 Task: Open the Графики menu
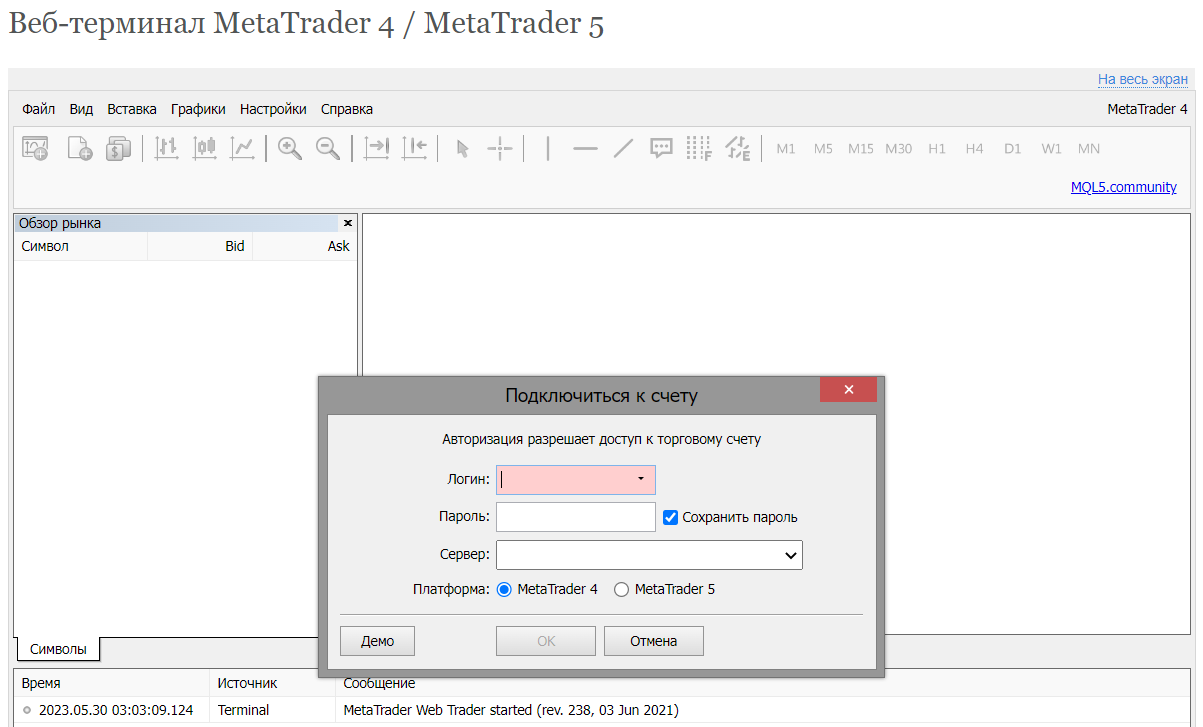point(198,109)
